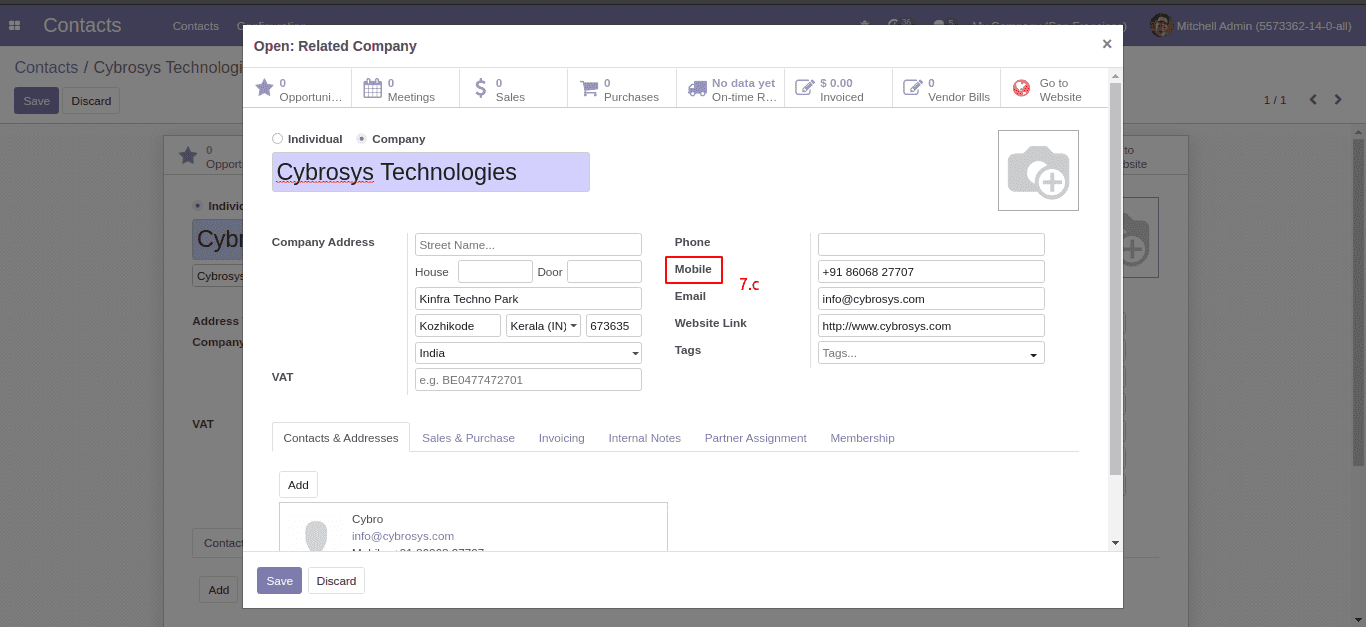This screenshot has width=1366, height=627.
Task: Open the Opportunities star stat button
Action: (297, 88)
